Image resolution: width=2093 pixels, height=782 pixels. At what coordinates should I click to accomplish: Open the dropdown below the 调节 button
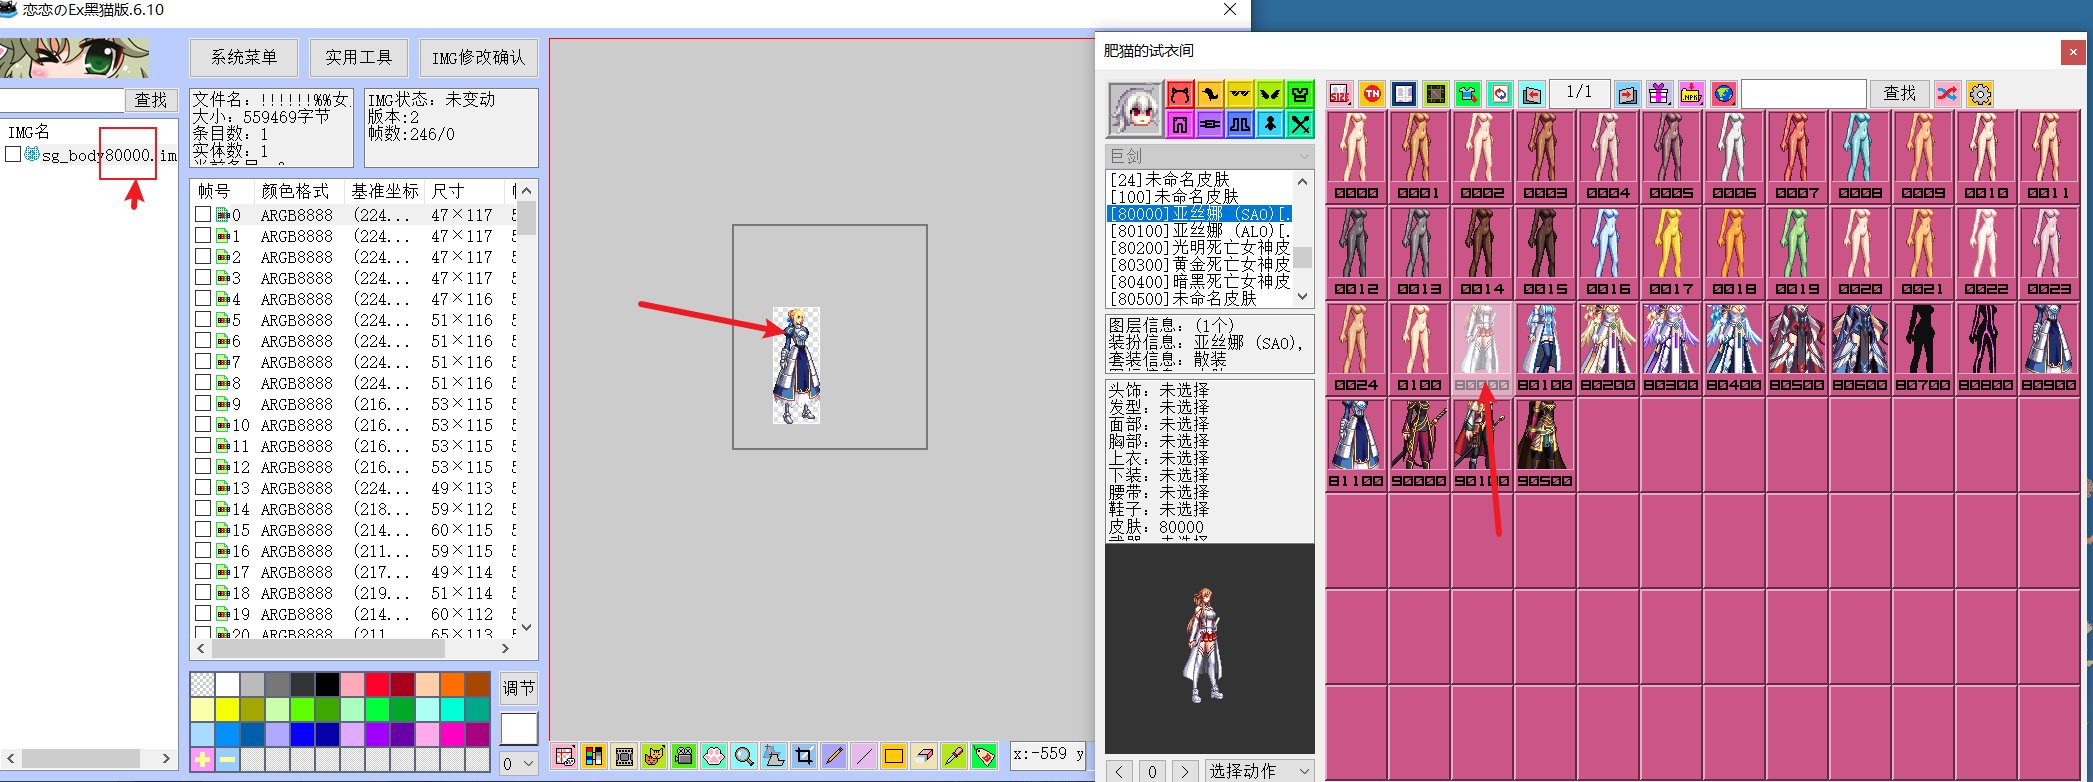[518, 764]
